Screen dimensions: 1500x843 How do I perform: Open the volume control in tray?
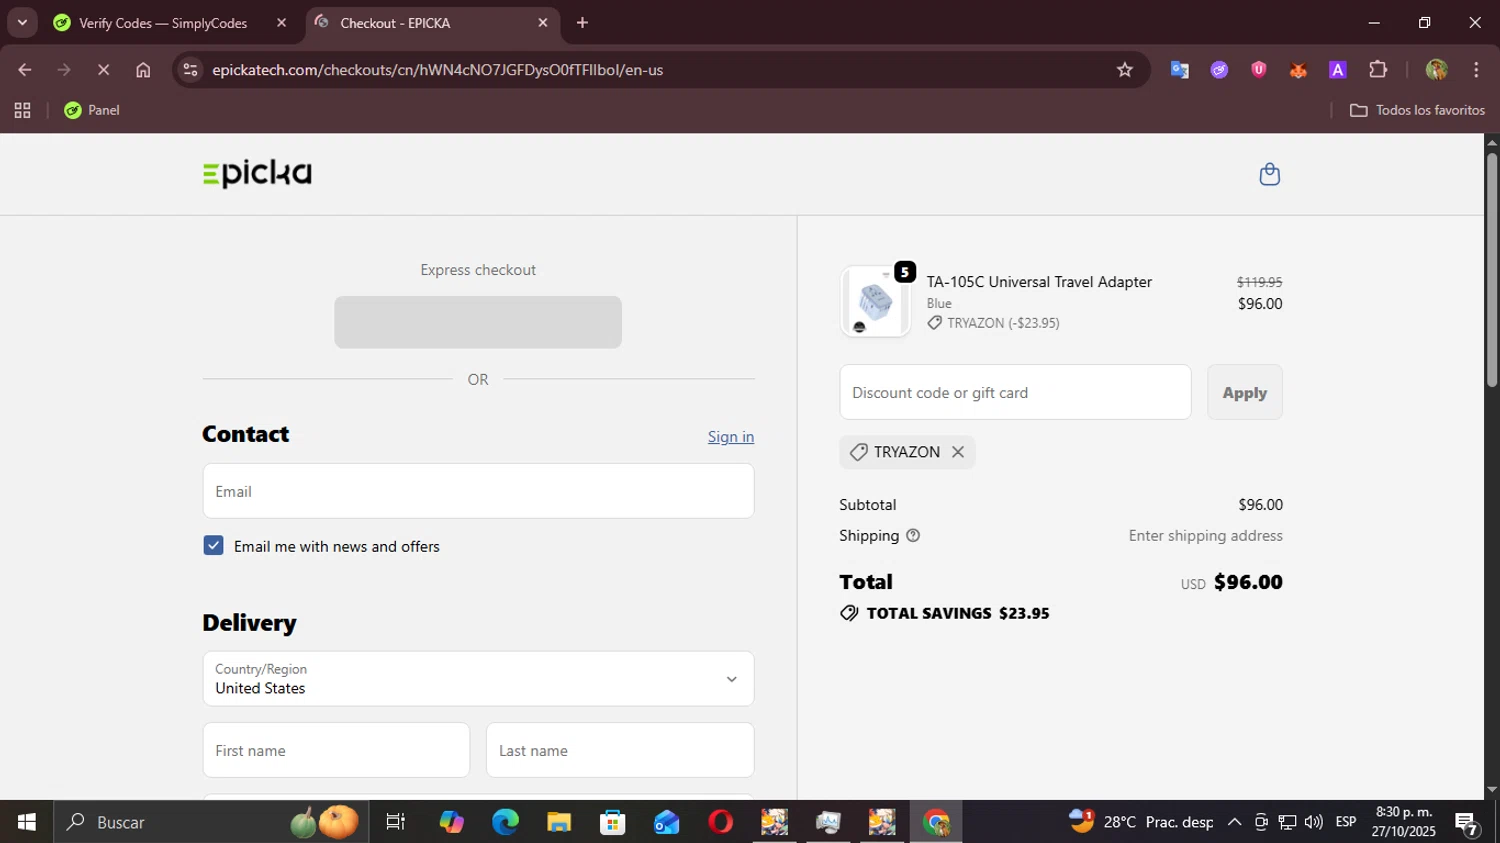(1313, 822)
